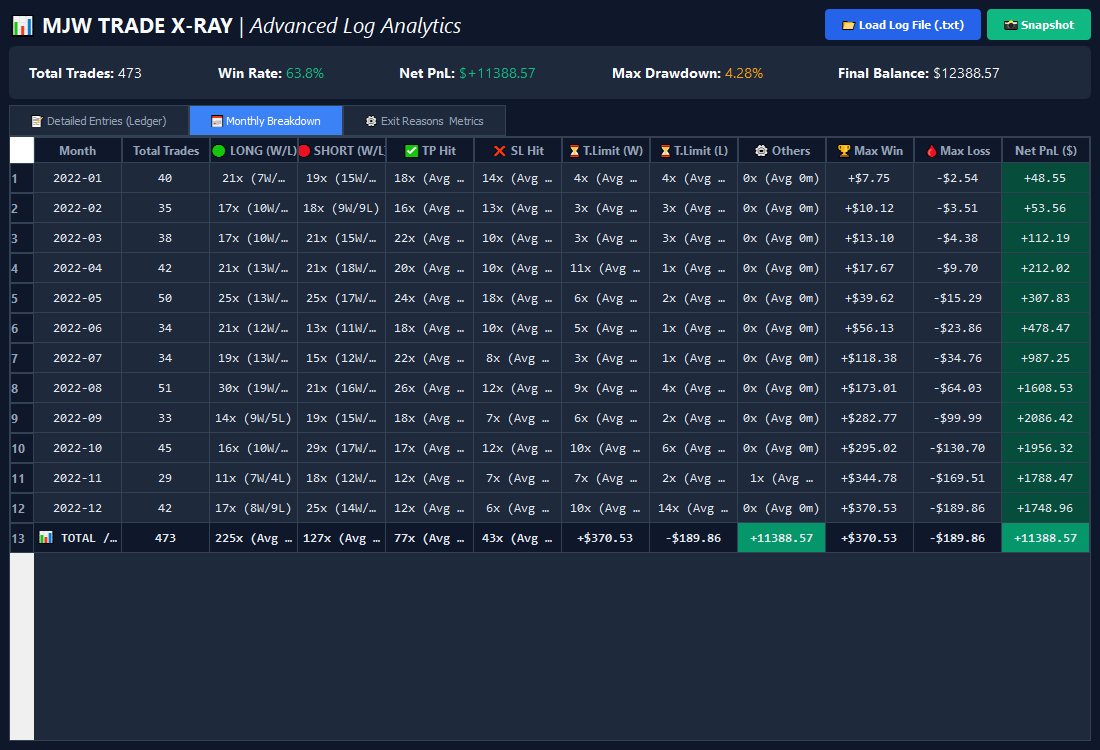Click the Total Trades cell showing 50
The height and width of the screenshot is (750, 1100).
(x=166, y=298)
